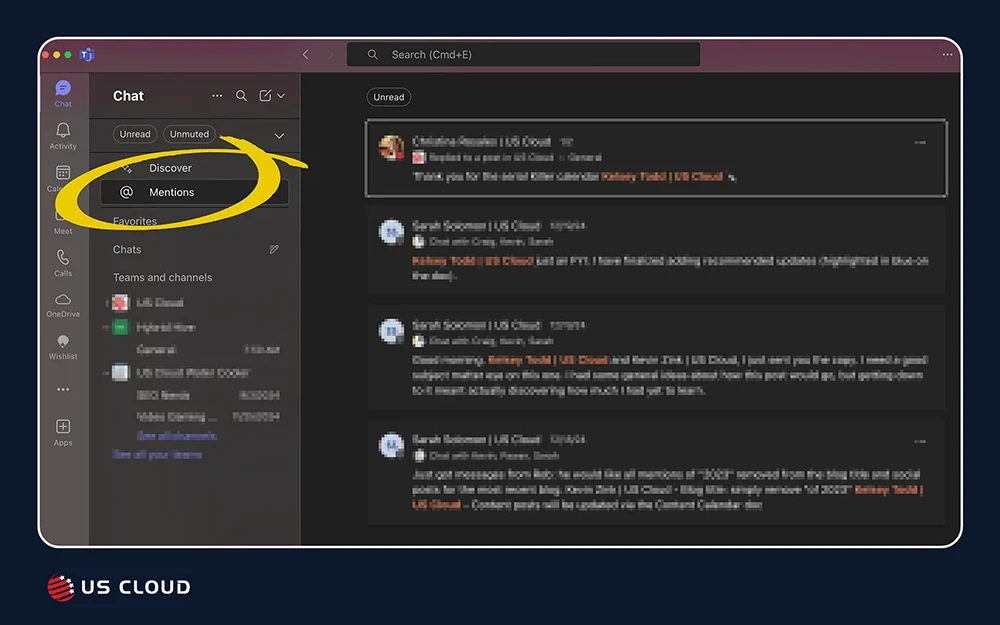Open Chat pane more options ellipsis

(x=217, y=96)
